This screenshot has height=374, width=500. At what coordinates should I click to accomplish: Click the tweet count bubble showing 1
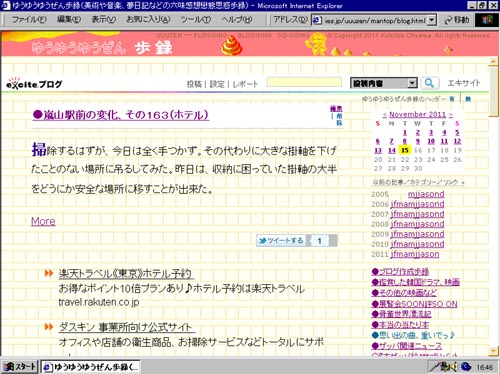[319, 240]
